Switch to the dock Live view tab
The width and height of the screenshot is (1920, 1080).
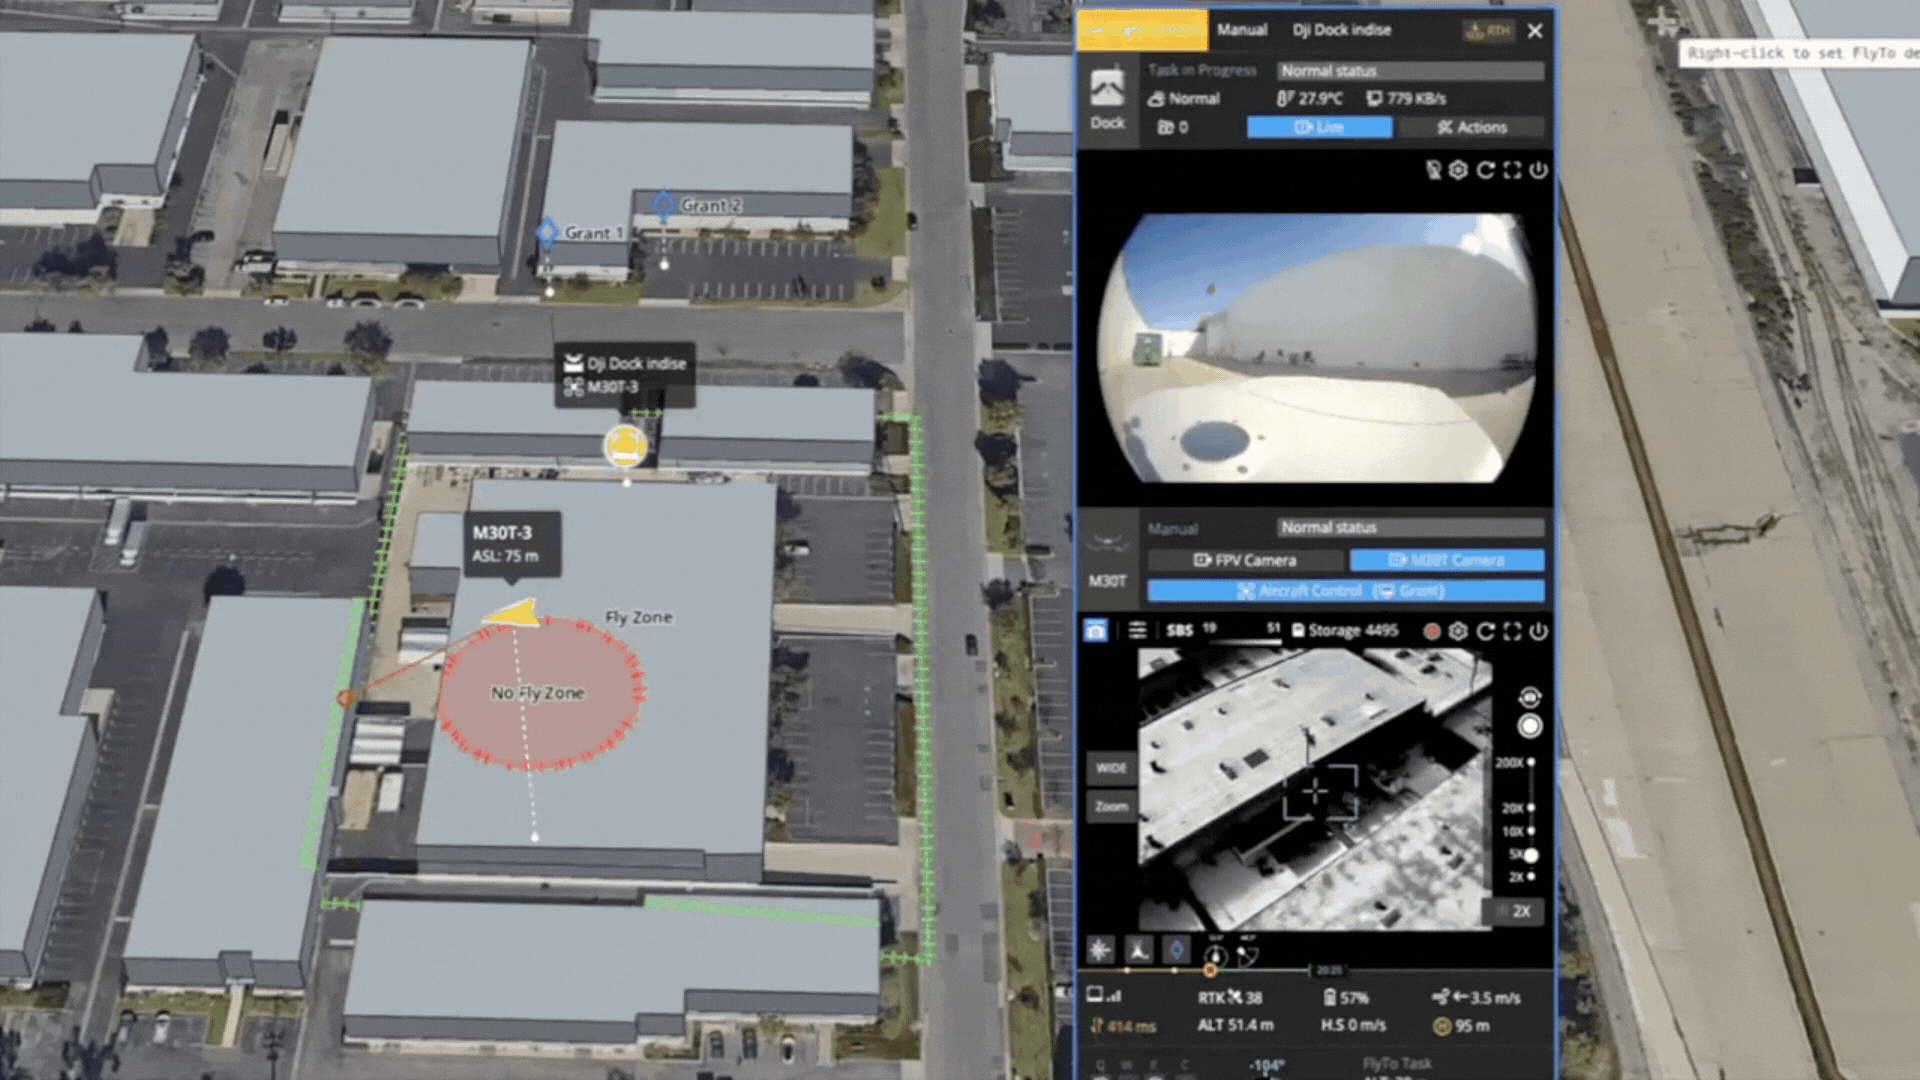[1319, 127]
